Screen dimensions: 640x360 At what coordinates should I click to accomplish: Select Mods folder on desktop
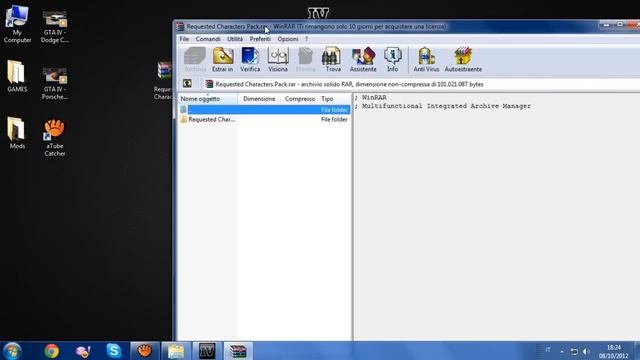(17, 133)
